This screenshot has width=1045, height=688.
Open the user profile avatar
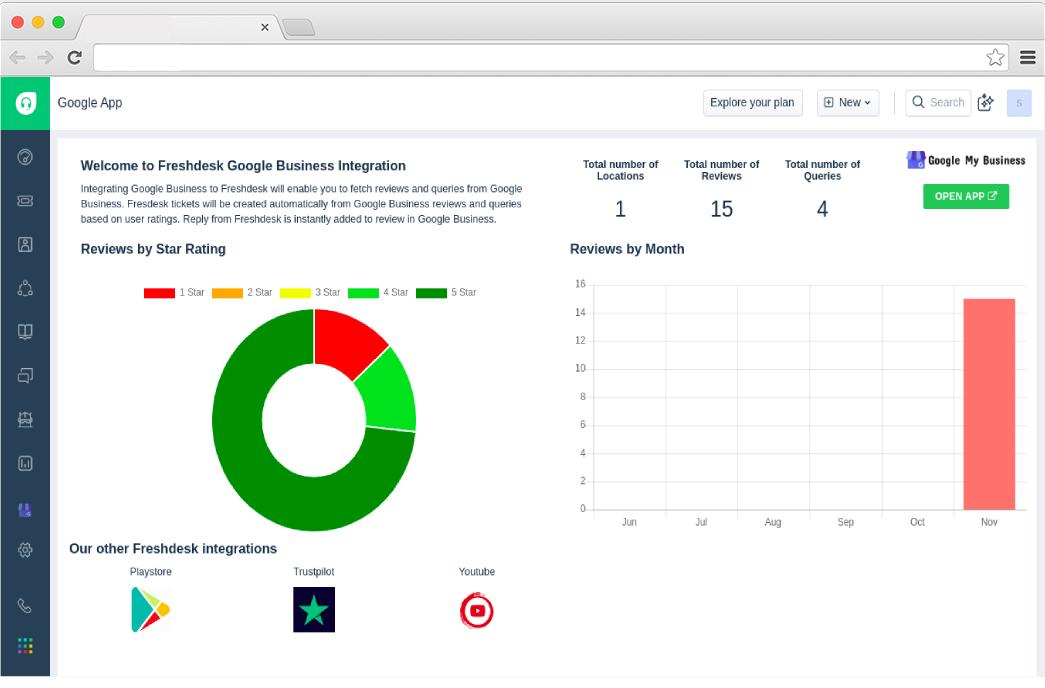1019,103
